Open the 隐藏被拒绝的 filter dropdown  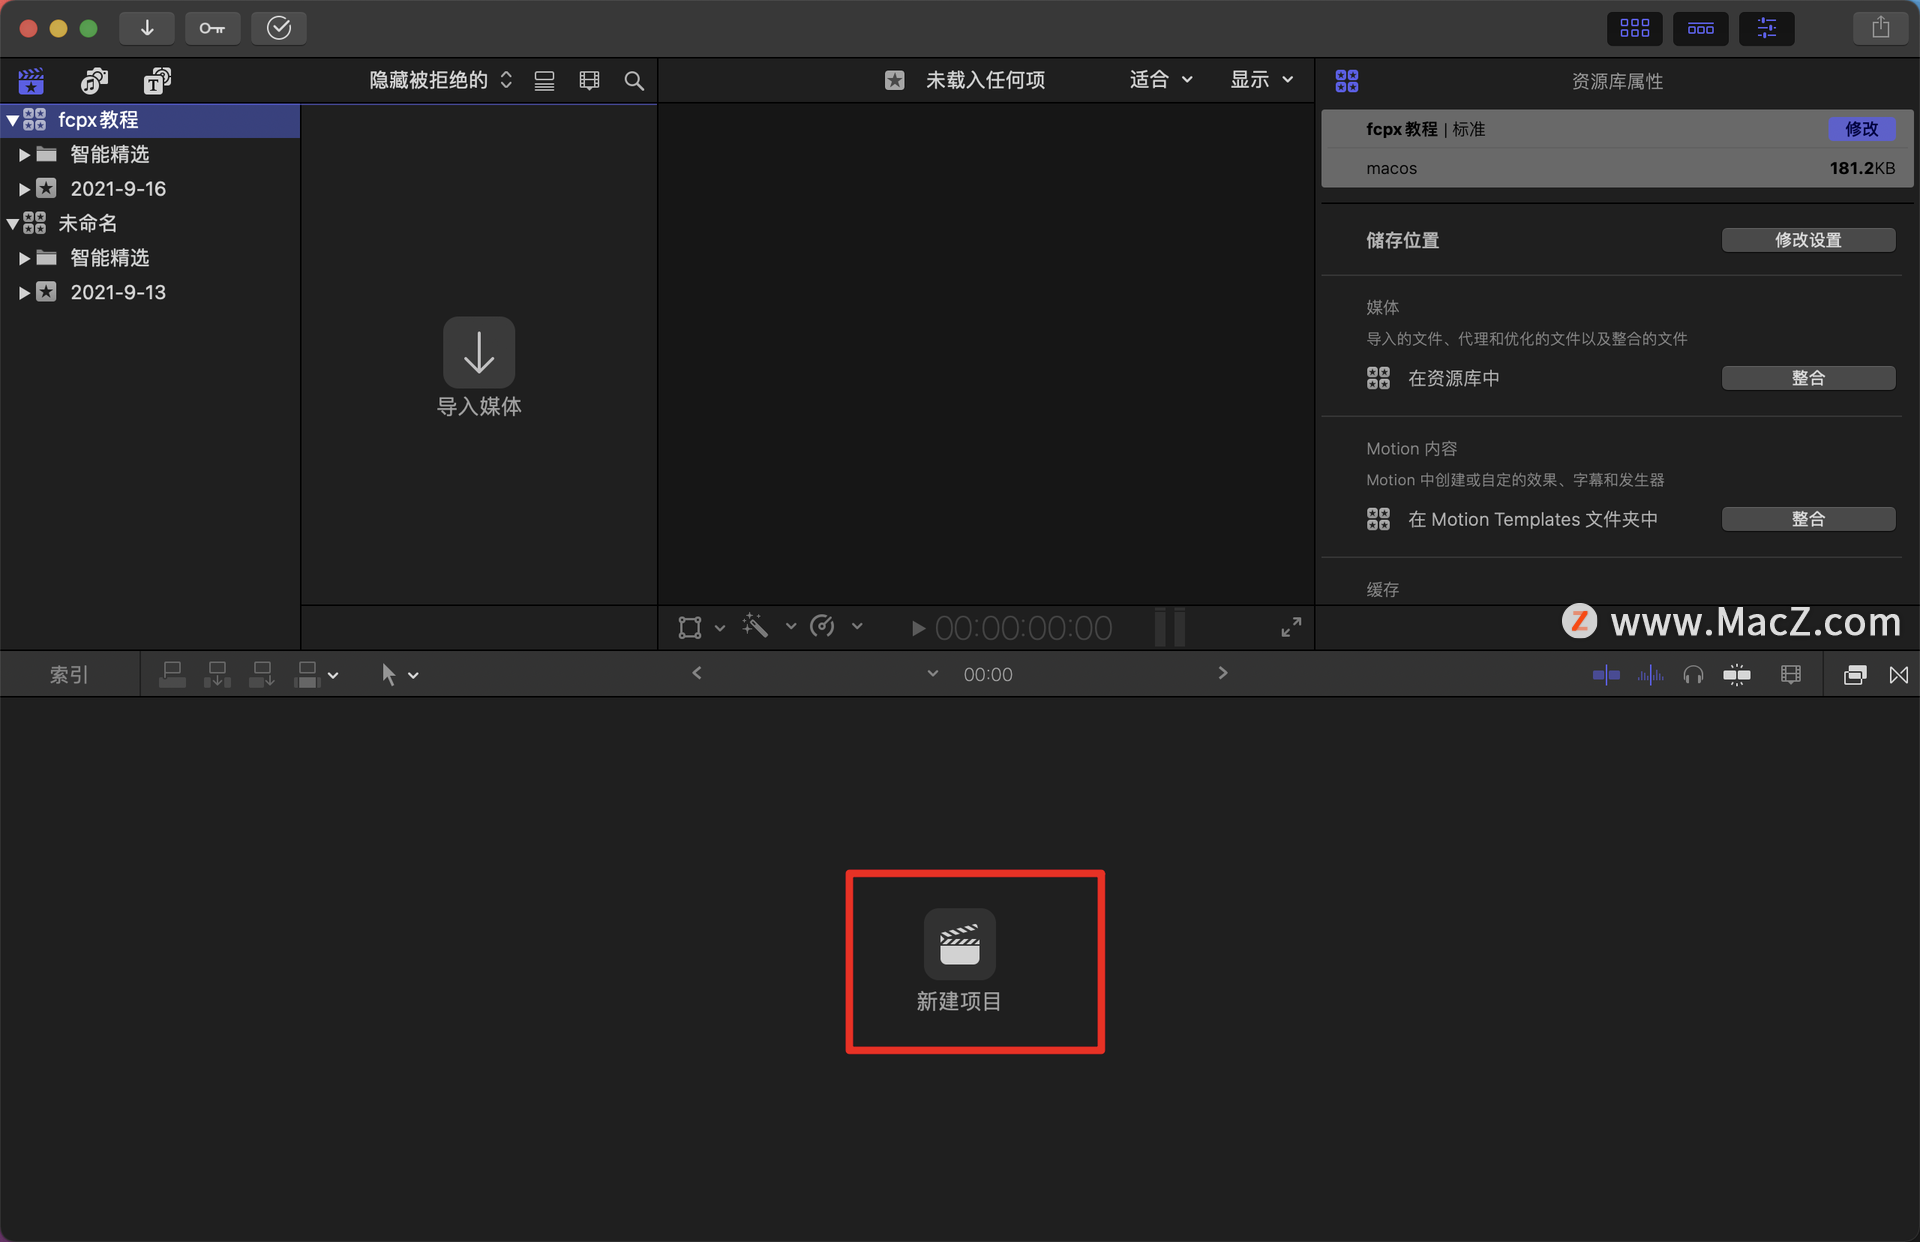440,80
